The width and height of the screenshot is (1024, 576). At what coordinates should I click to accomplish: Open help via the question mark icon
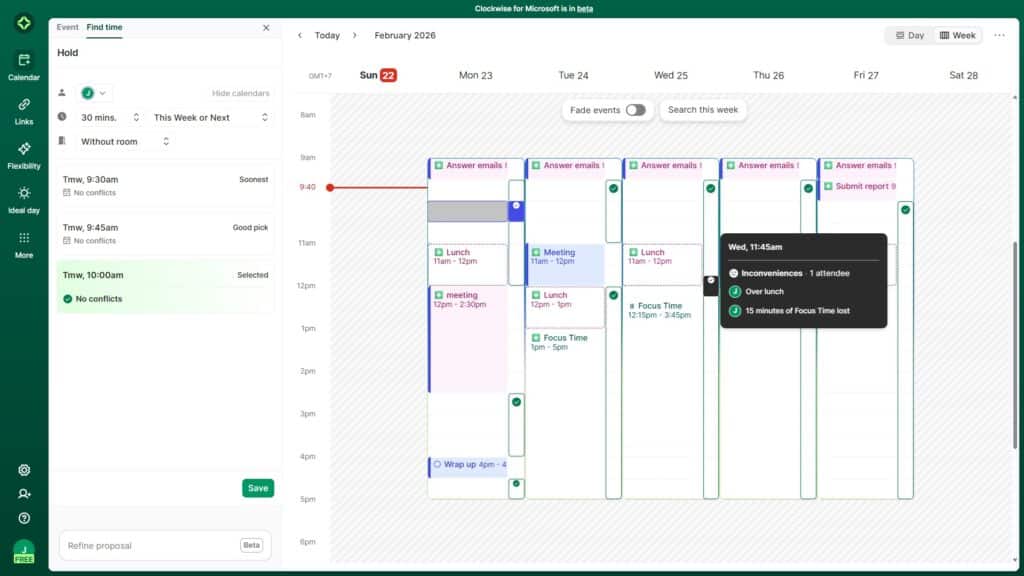(22, 517)
